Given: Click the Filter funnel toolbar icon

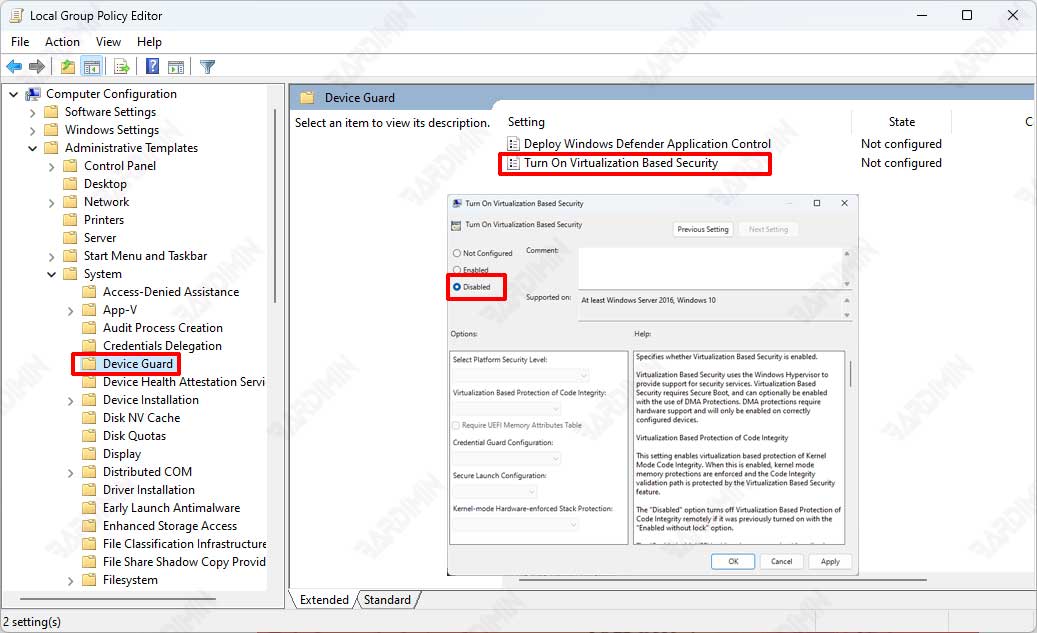Looking at the screenshot, I should point(207,67).
